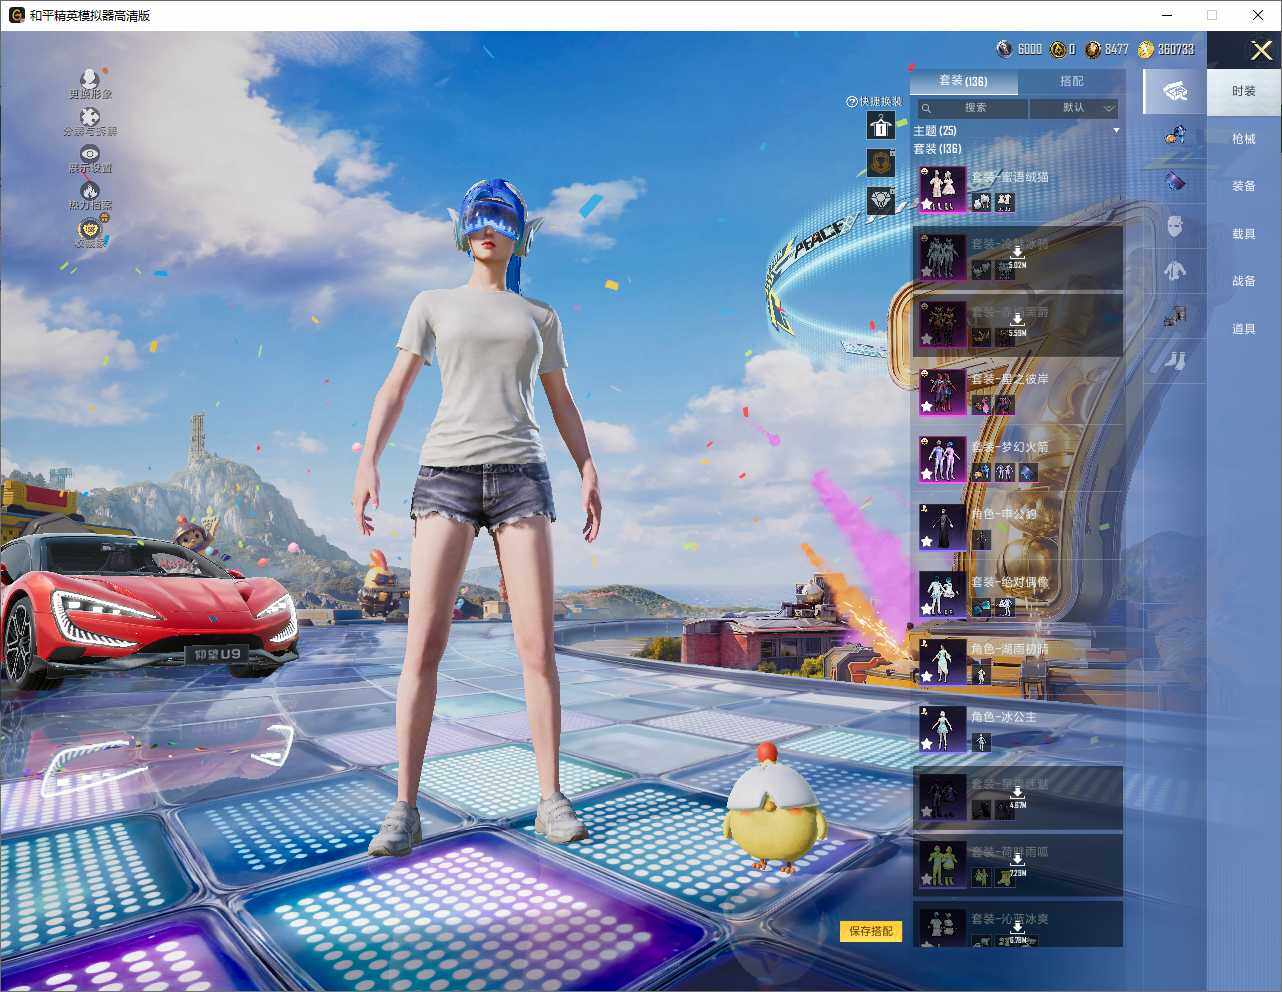This screenshot has height=992, width=1282.
Task: Download the 5.59M outfit set
Action: (1017, 326)
